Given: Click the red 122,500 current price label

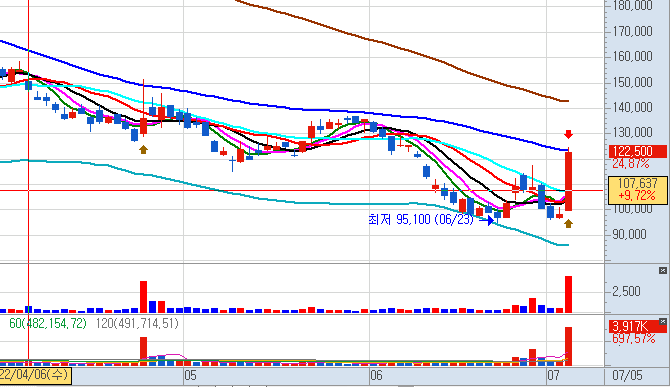Looking at the screenshot, I should [638, 151].
